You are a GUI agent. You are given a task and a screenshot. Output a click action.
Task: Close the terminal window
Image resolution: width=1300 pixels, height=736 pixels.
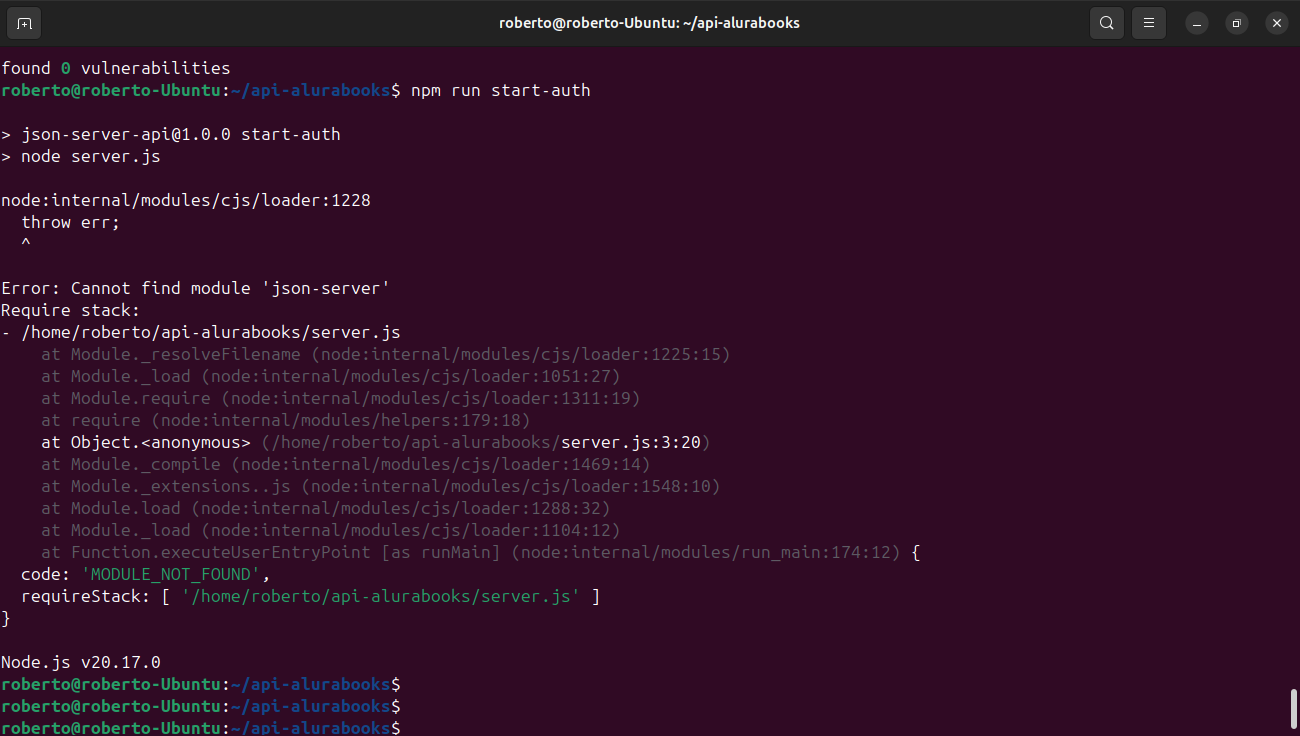(1277, 23)
